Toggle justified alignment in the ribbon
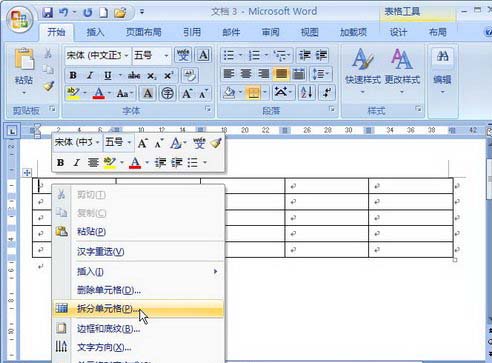 pos(281,74)
